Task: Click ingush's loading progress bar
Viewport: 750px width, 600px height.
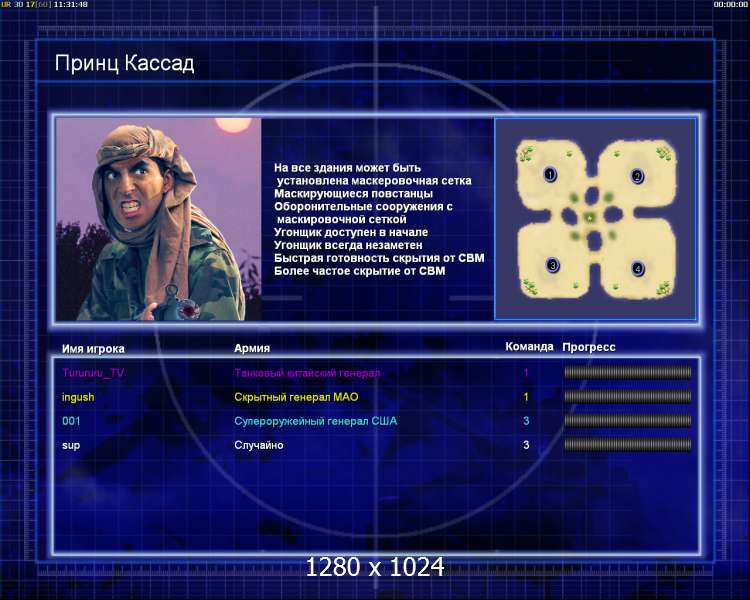Action: 628,397
